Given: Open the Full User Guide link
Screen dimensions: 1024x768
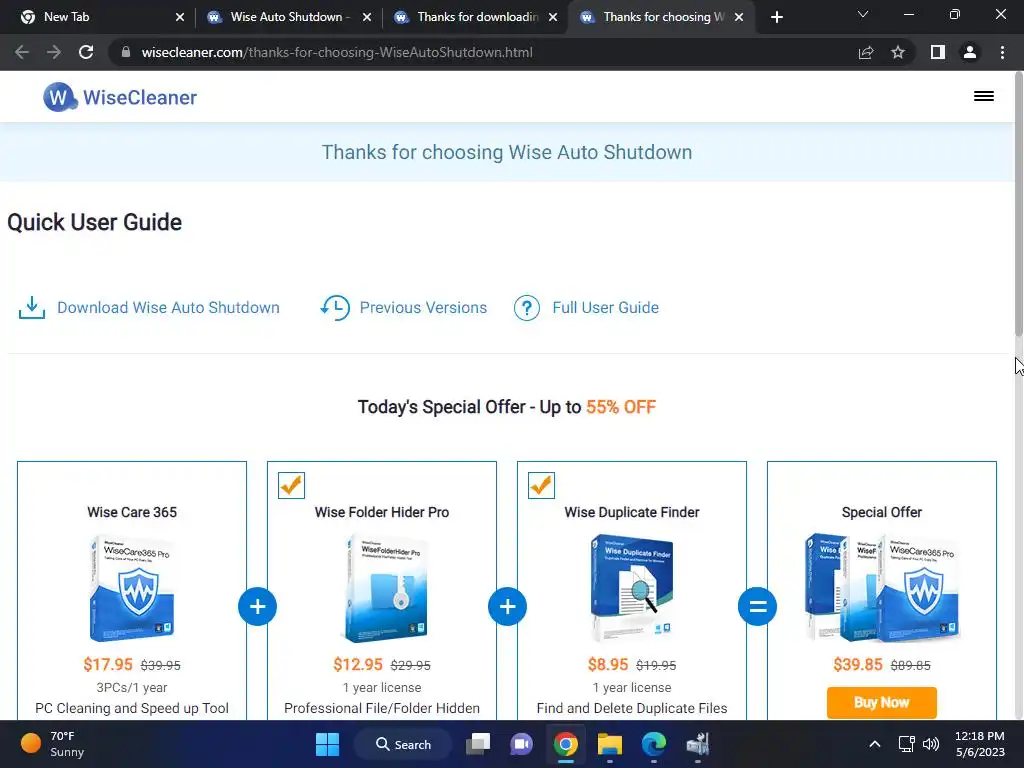Looking at the screenshot, I should 605,308.
